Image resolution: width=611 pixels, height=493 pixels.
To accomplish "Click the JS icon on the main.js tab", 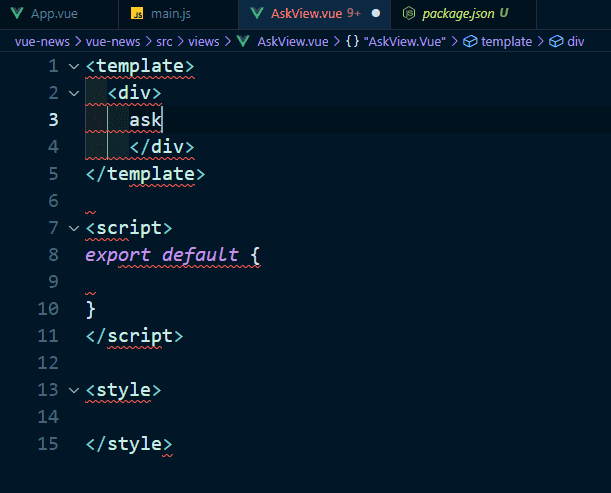I will (139, 14).
